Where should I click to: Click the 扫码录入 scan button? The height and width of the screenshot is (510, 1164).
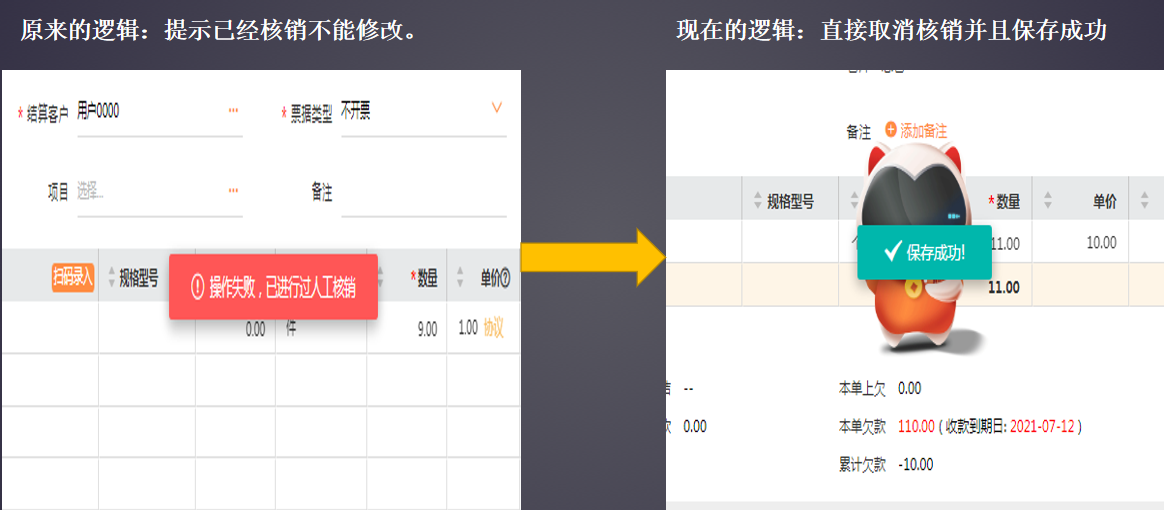[73, 278]
